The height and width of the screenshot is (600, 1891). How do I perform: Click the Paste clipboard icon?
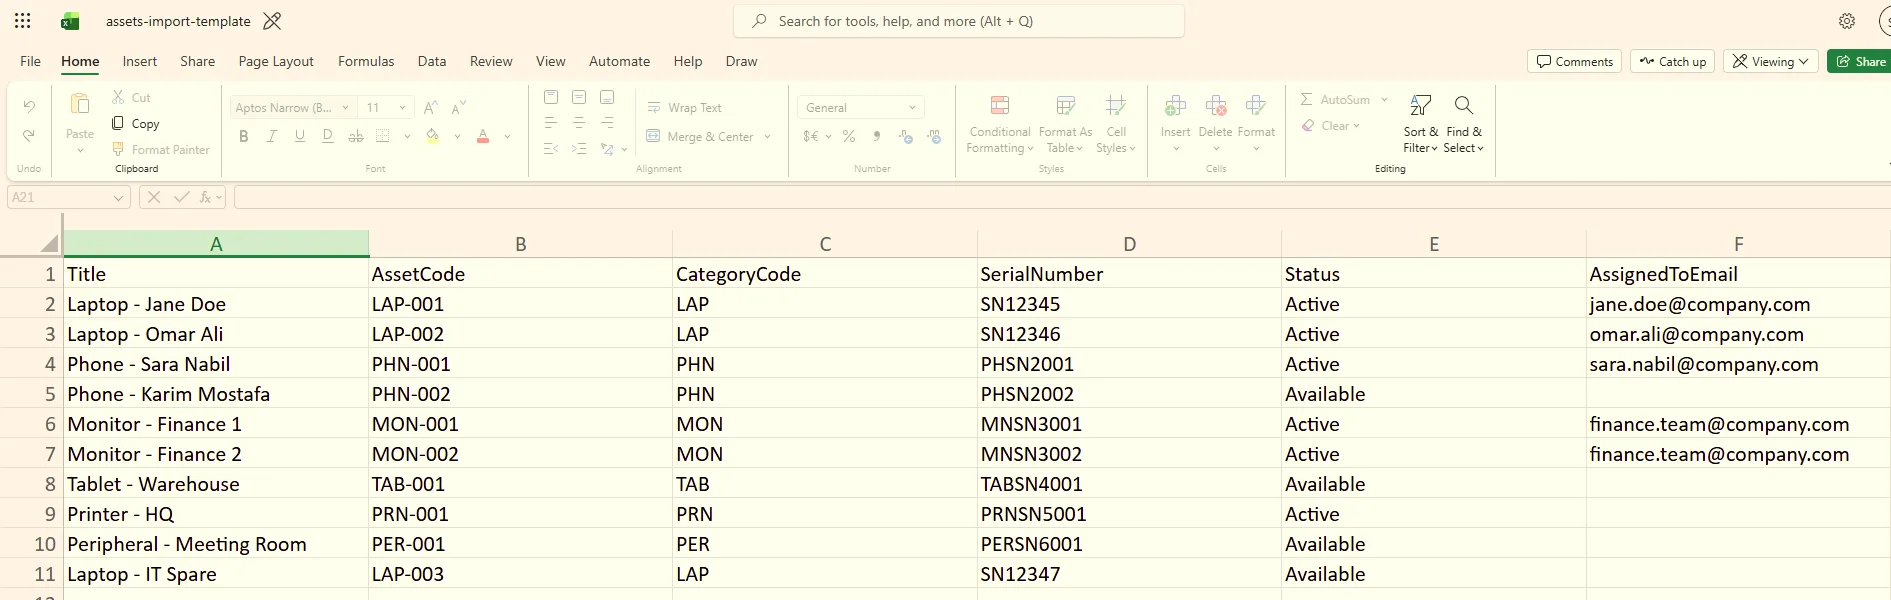[80, 104]
